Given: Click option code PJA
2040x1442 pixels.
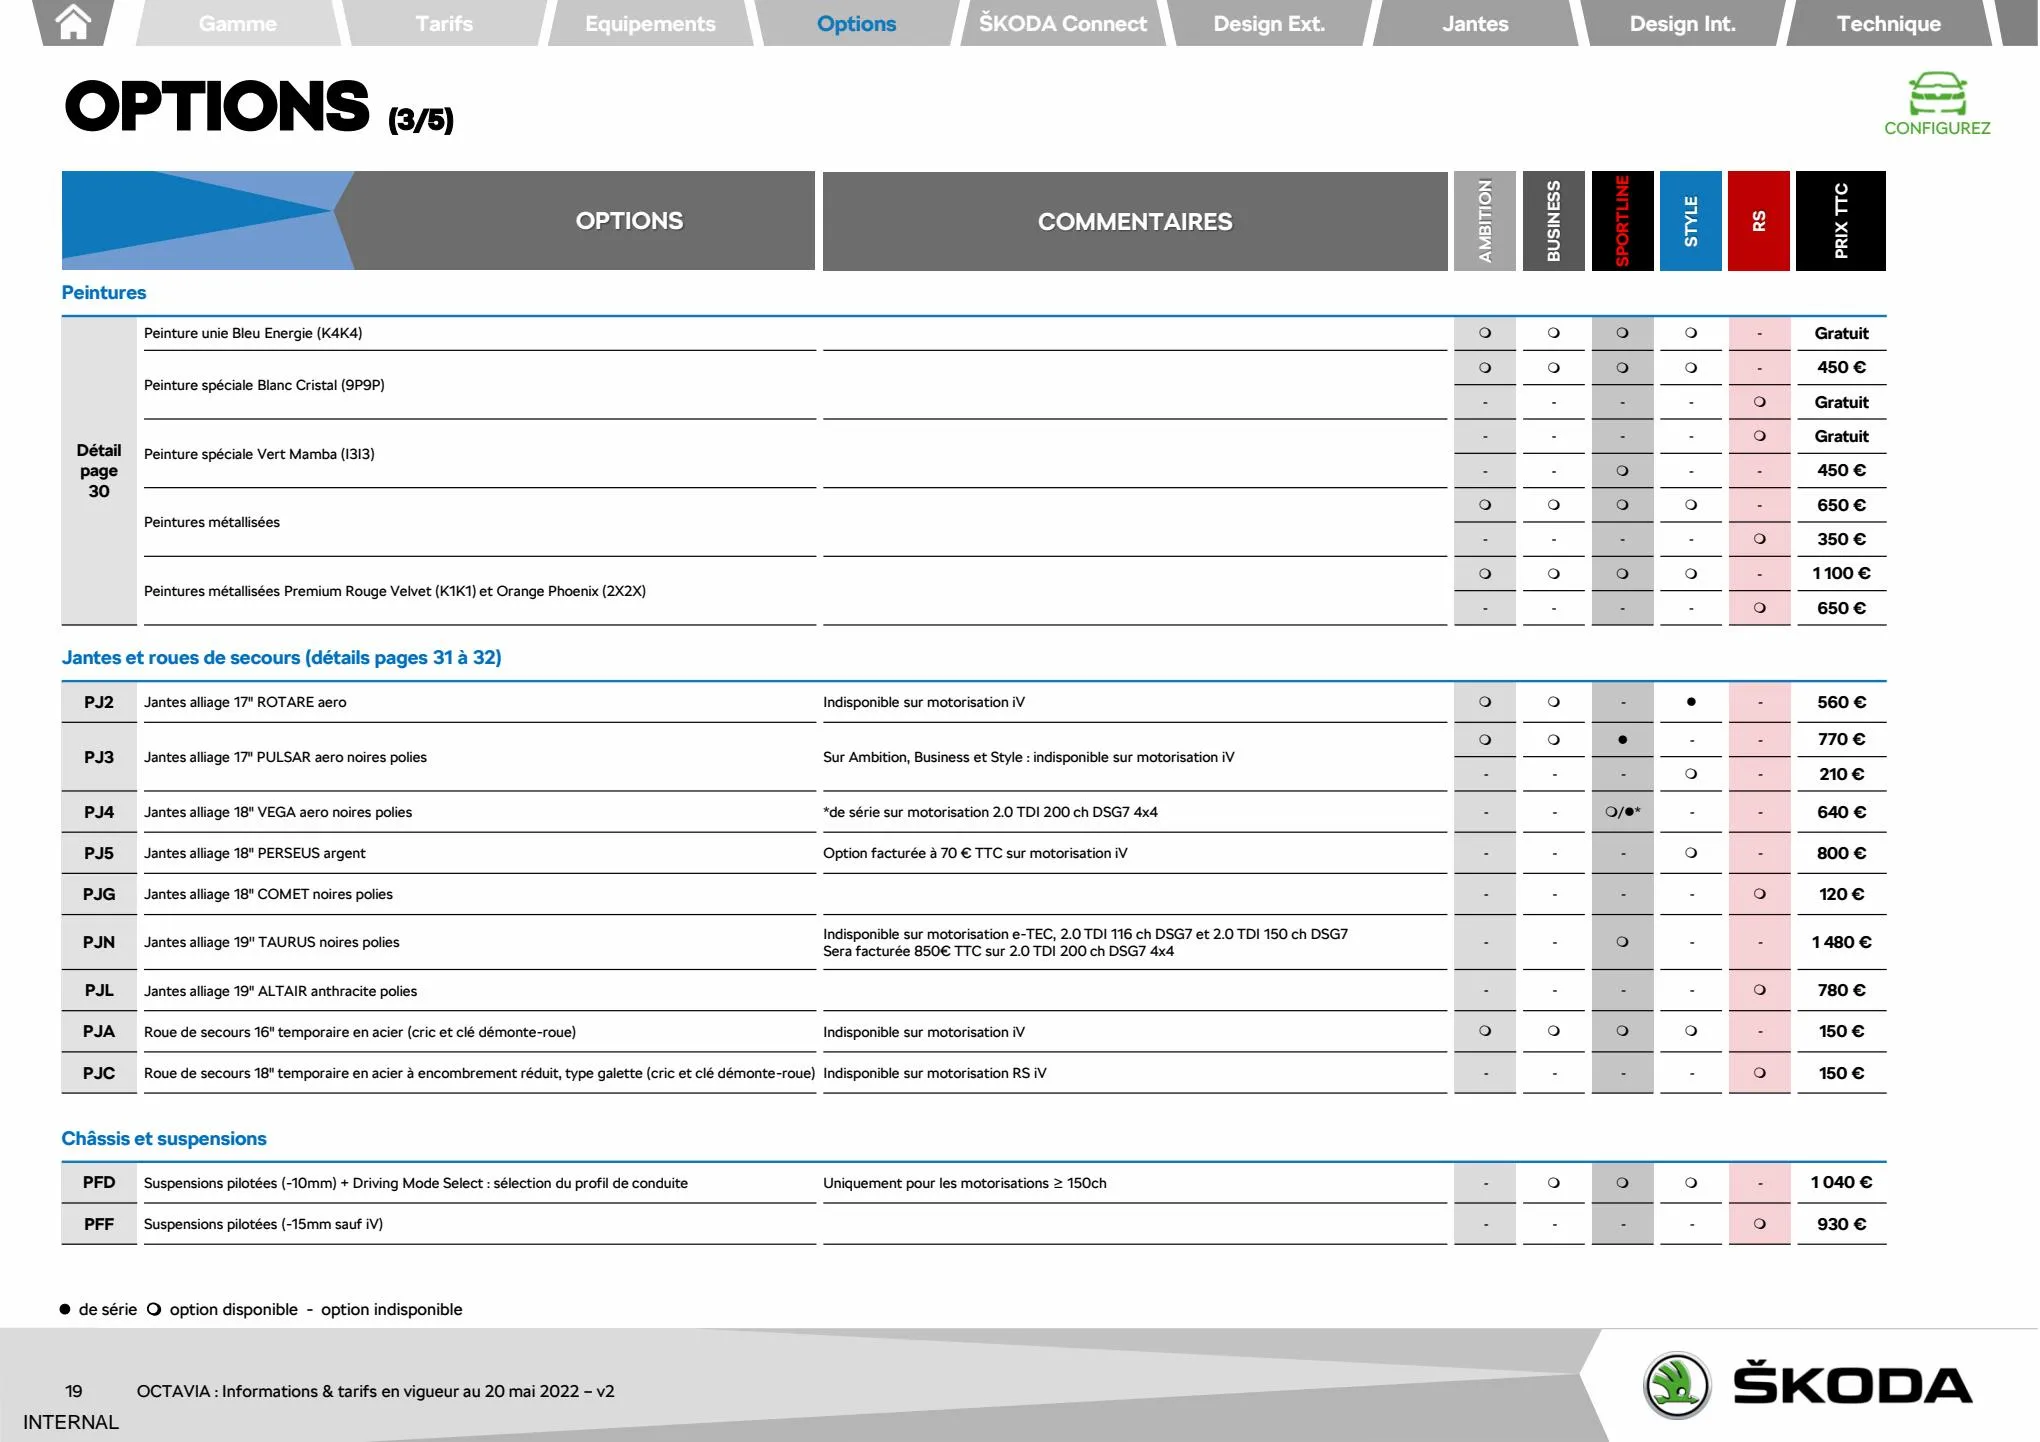Looking at the screenshot, I should [99, 1031].
